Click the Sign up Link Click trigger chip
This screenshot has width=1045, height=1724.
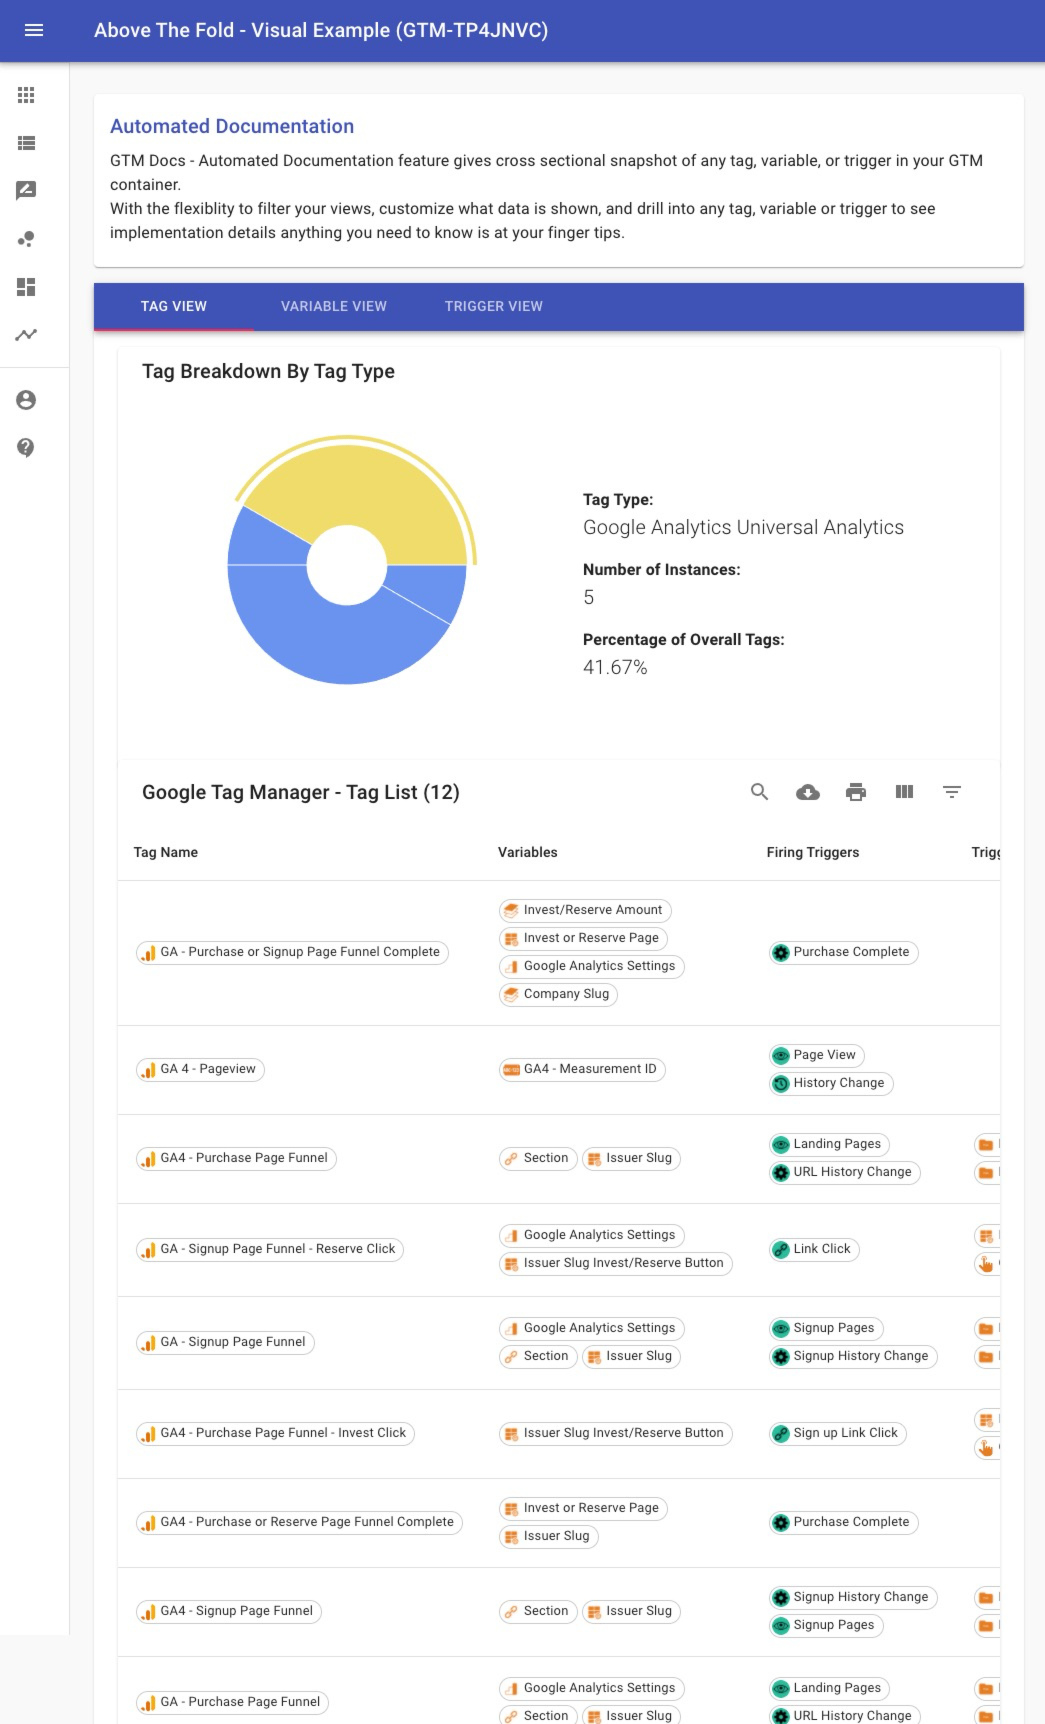tap(837, 1433)
